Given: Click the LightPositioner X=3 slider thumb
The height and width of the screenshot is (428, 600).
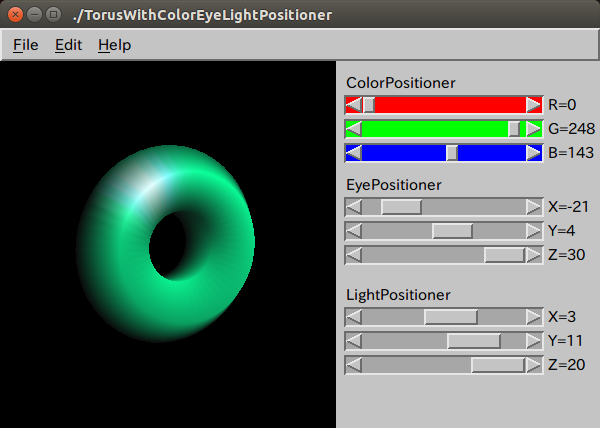Looking at the screenshot, I should 451,317.
